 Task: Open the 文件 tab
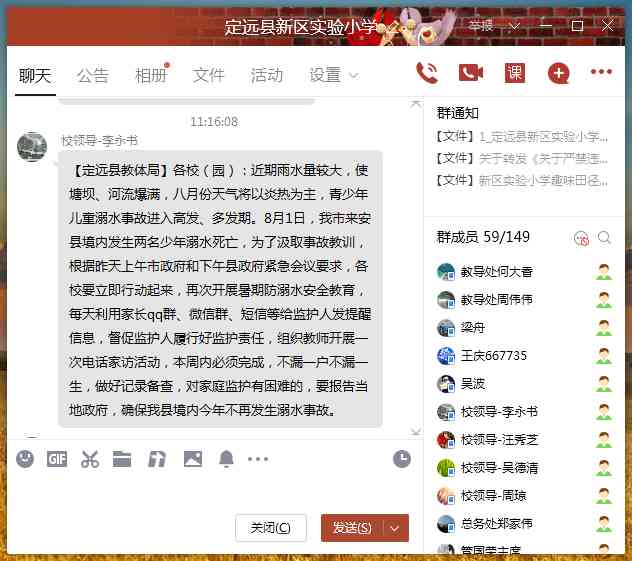point(209,75)
